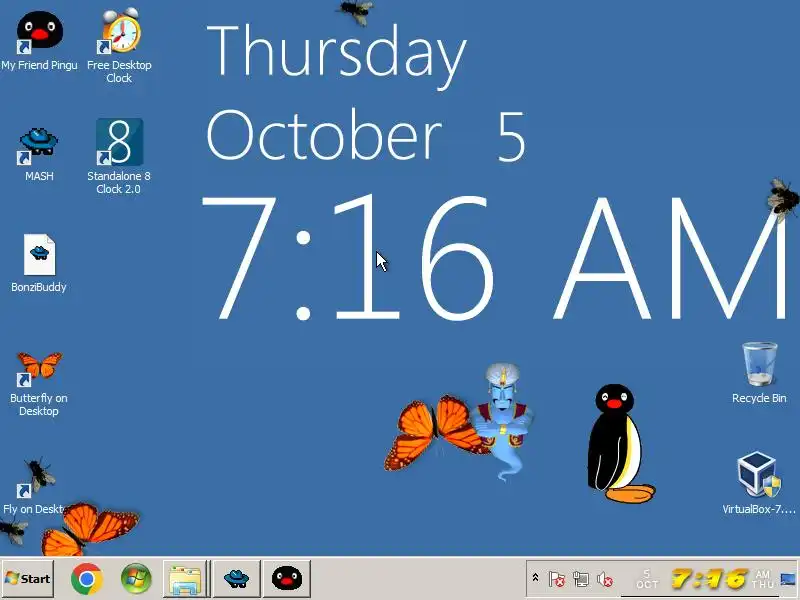
Task: Open the My Friend Pingu desktop shortcut
Action: [x=39, y=41]
